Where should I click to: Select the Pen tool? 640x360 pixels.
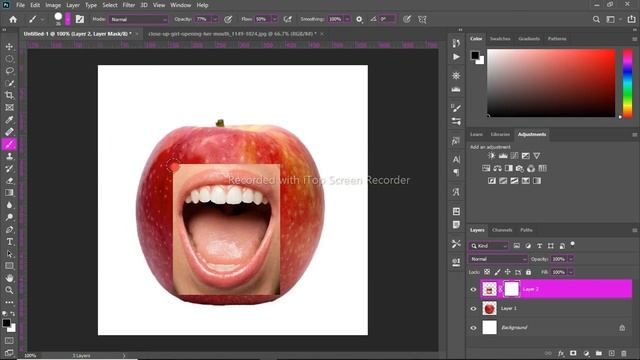tap(9, 229)
